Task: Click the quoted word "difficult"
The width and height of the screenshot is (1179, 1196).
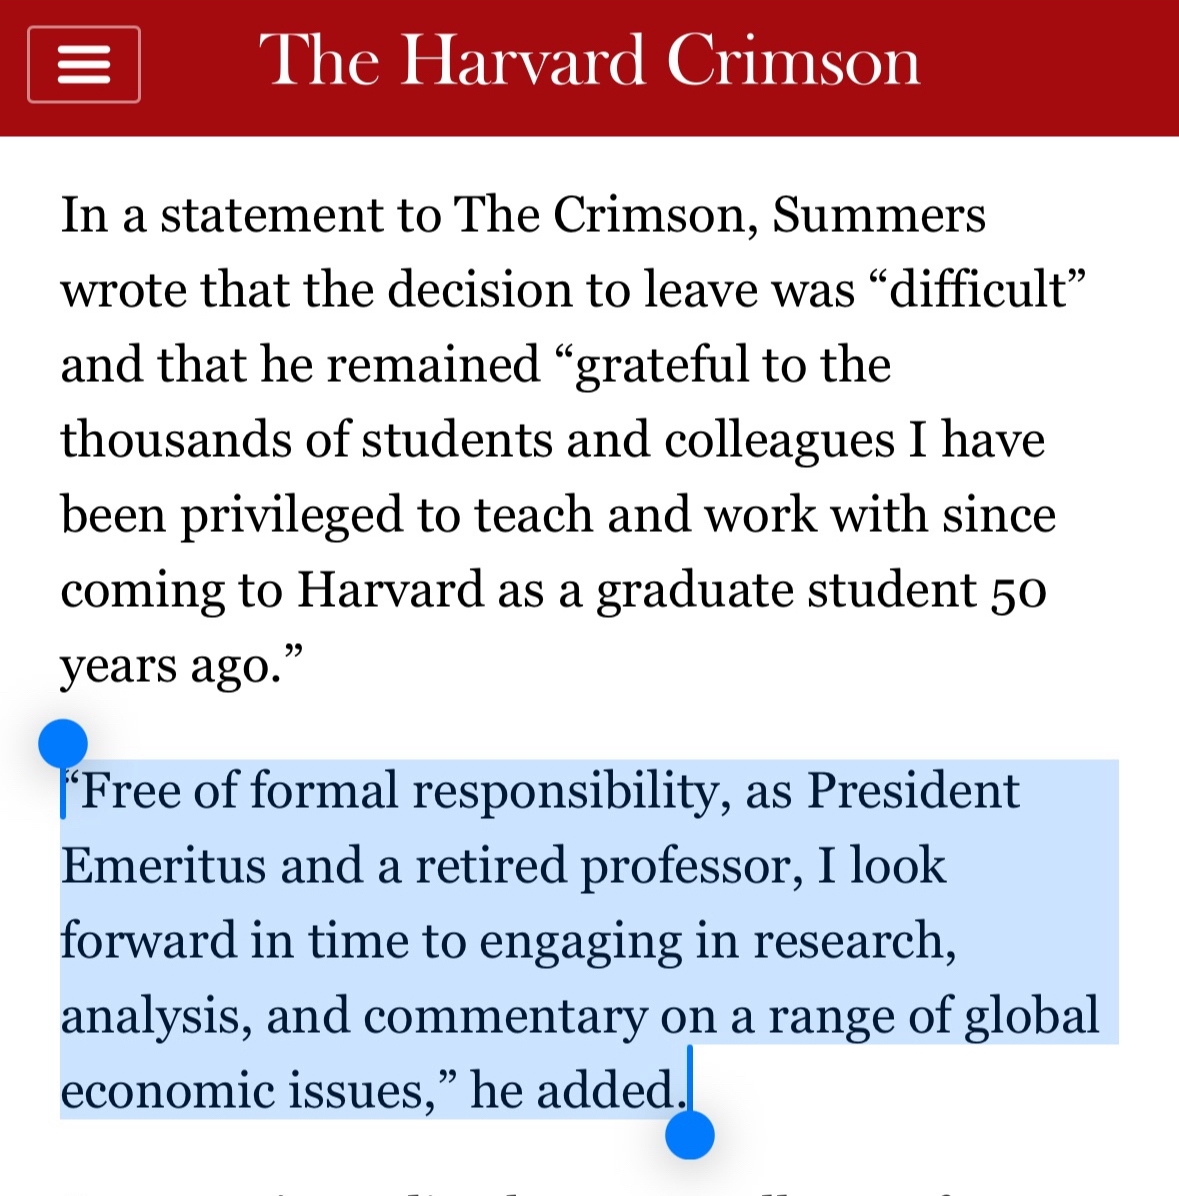Action: [978, 290]
